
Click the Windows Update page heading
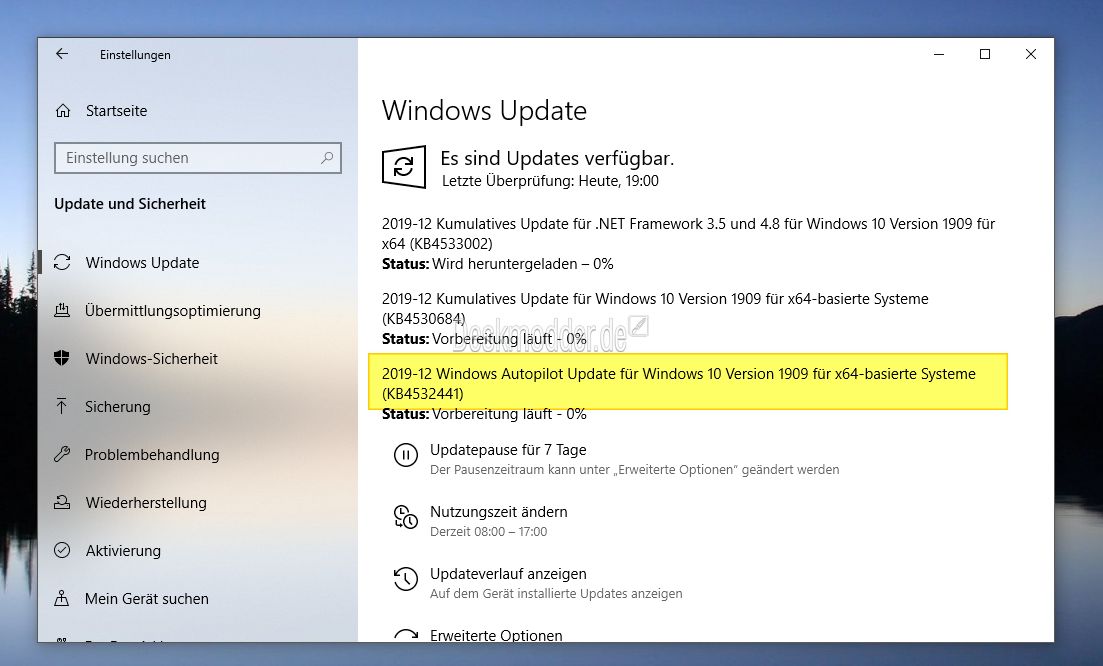point(484,111)
